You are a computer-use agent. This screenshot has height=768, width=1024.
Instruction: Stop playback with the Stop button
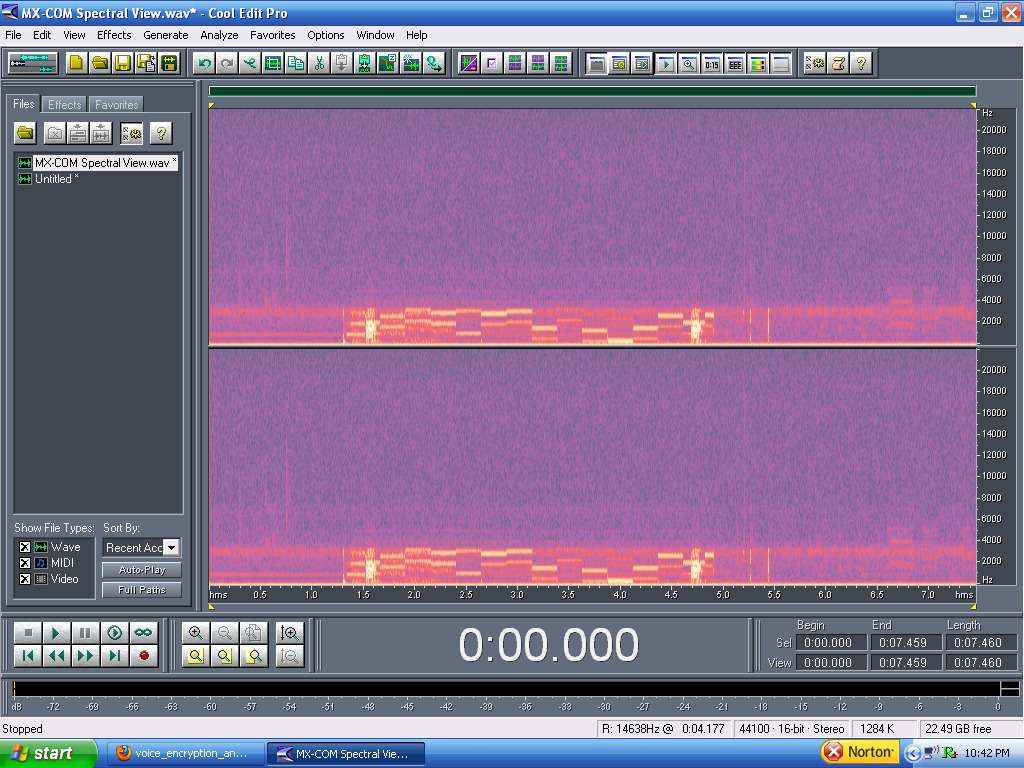tap(27, 632)
